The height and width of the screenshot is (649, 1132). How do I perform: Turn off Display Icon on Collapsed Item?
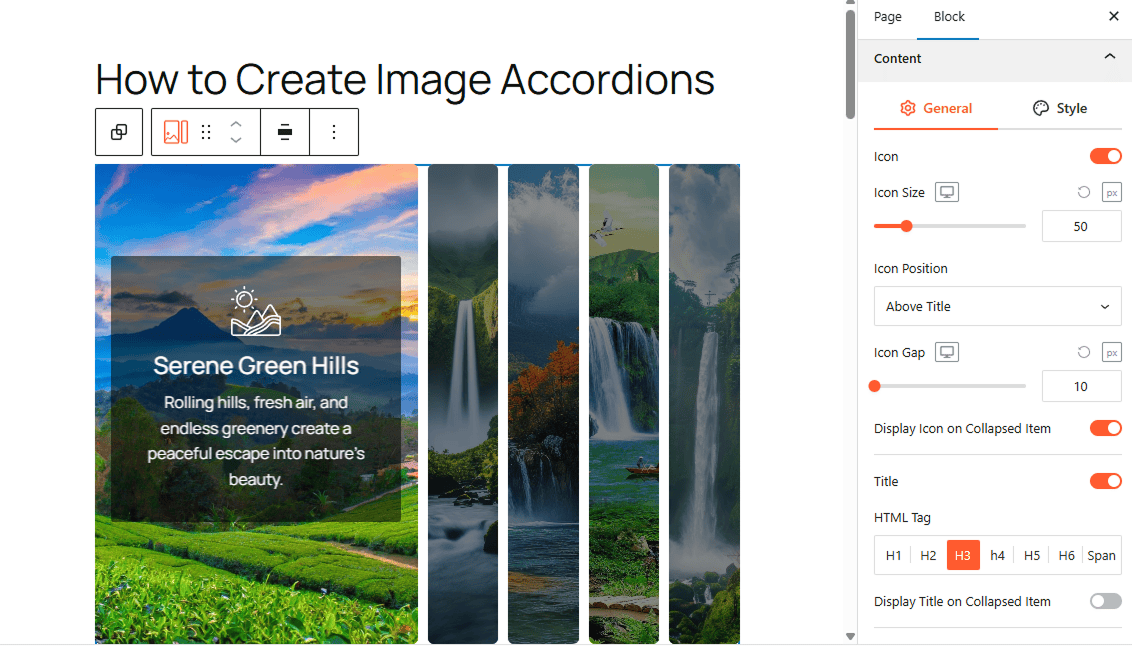[1105, 428]
